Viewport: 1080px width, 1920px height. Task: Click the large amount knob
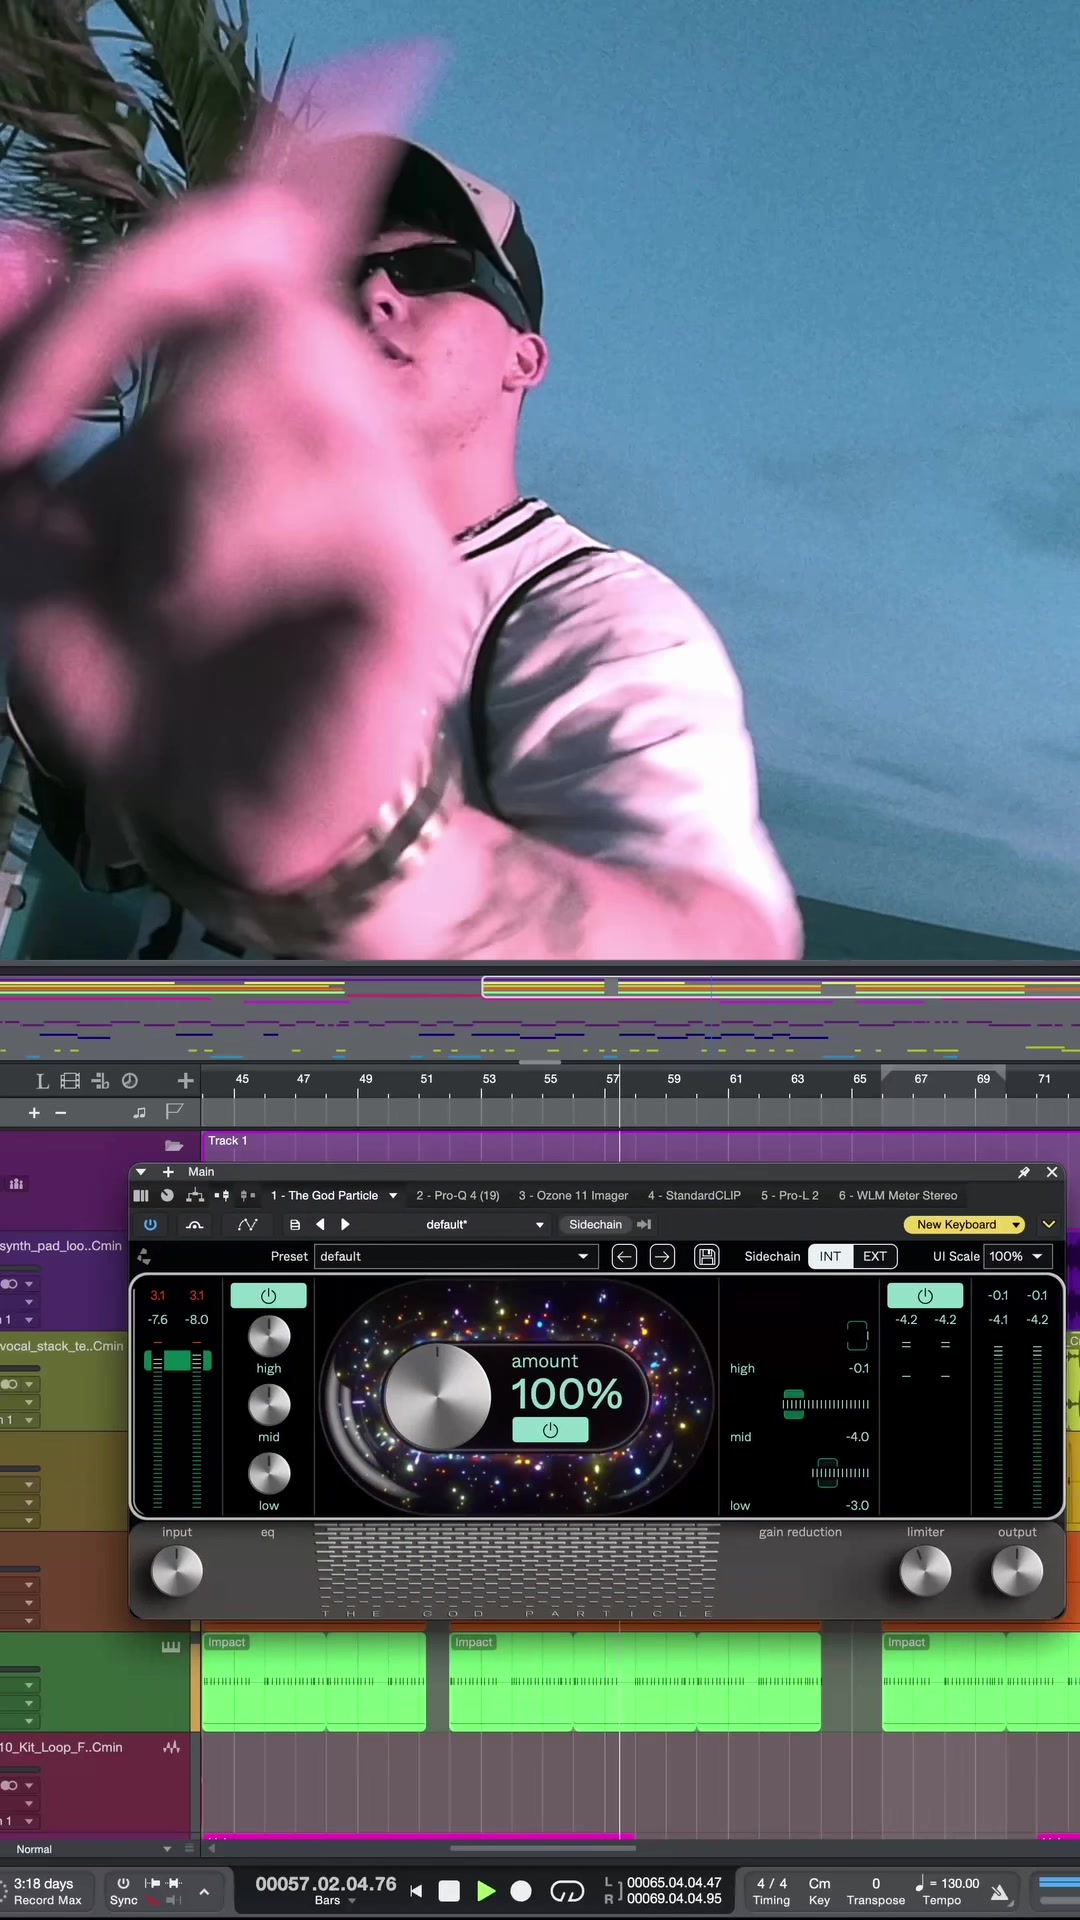click(438, 1396)
